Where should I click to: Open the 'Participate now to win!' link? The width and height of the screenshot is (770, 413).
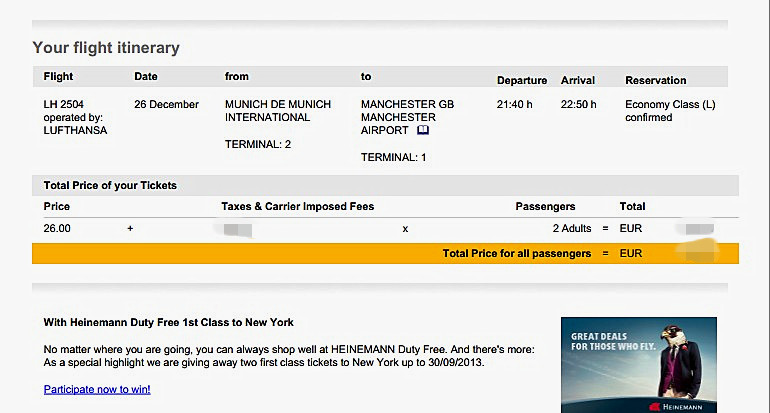pos(97,389)
